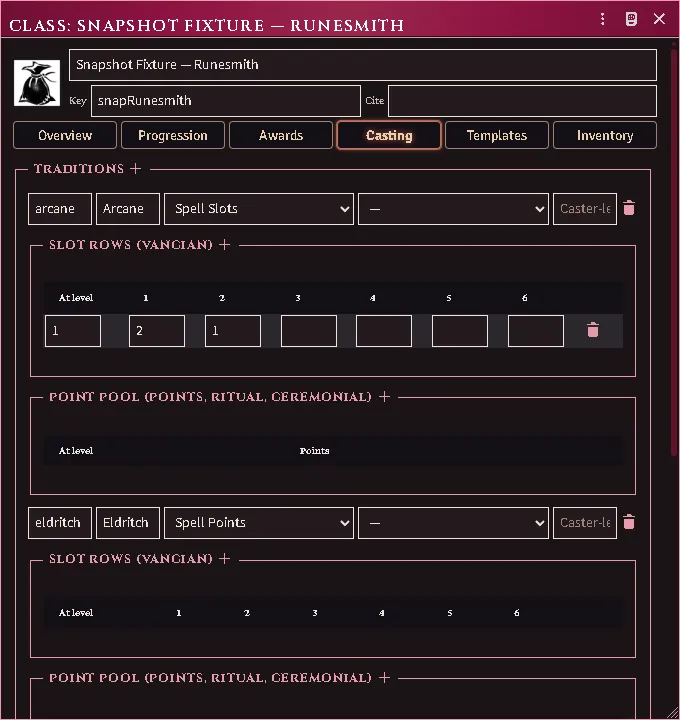Click the eldritch Caster-level formula field
The image size is (680, 720).
coord(585,523)
